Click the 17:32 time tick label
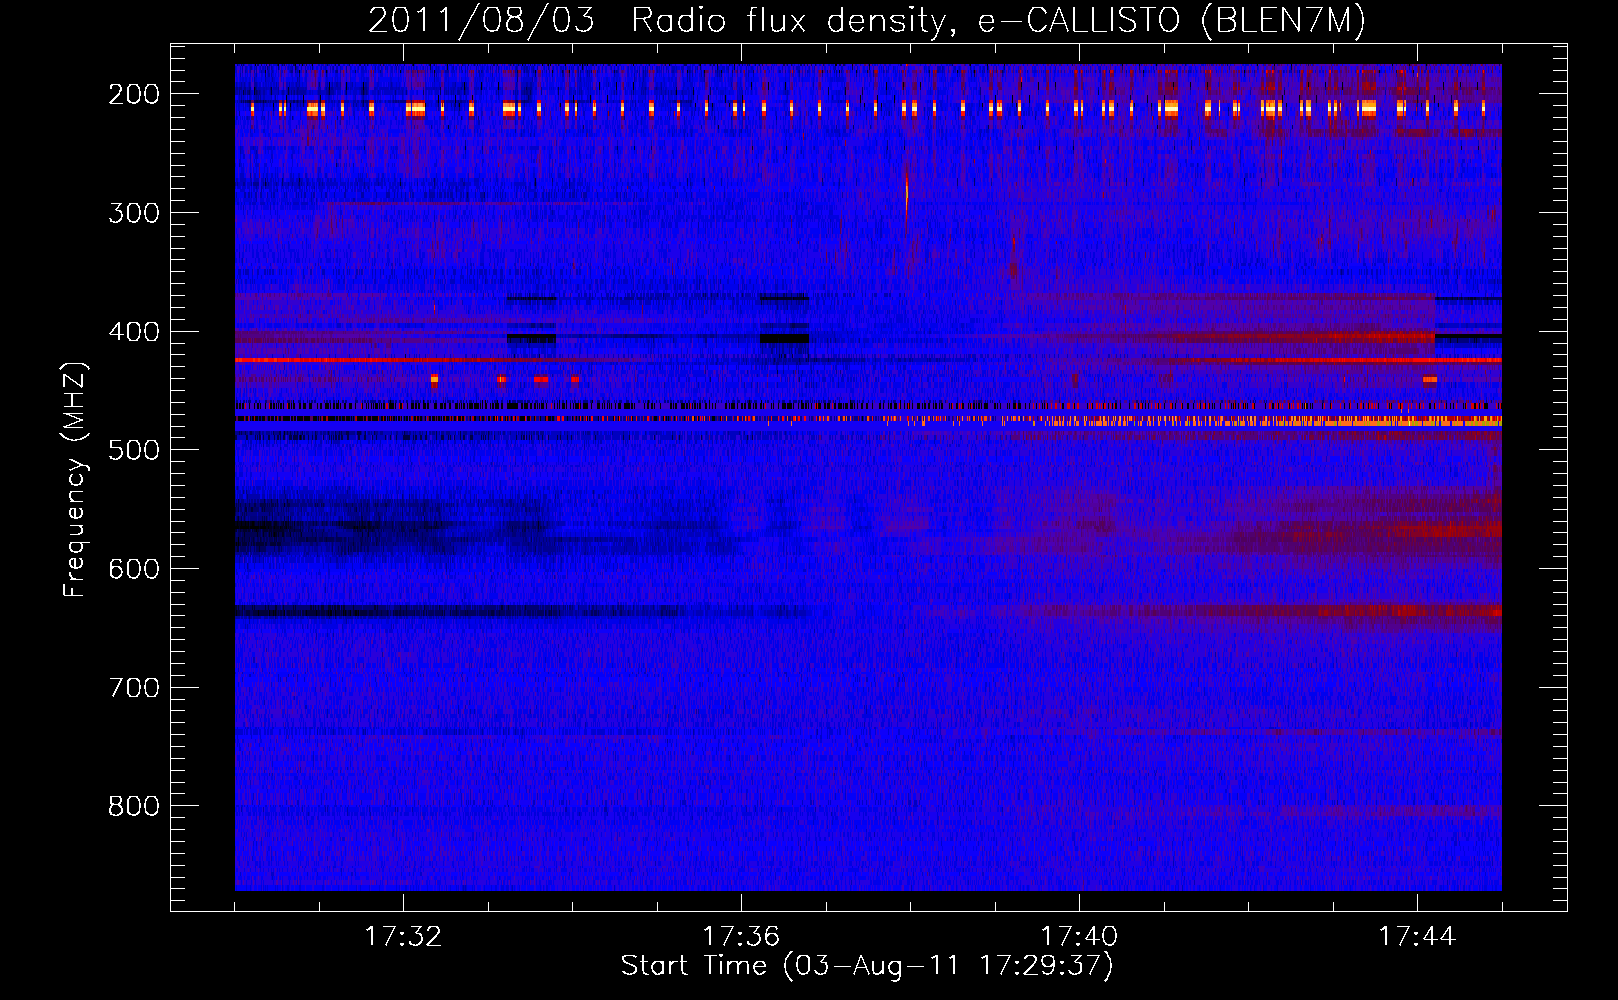 click(403, 937)
